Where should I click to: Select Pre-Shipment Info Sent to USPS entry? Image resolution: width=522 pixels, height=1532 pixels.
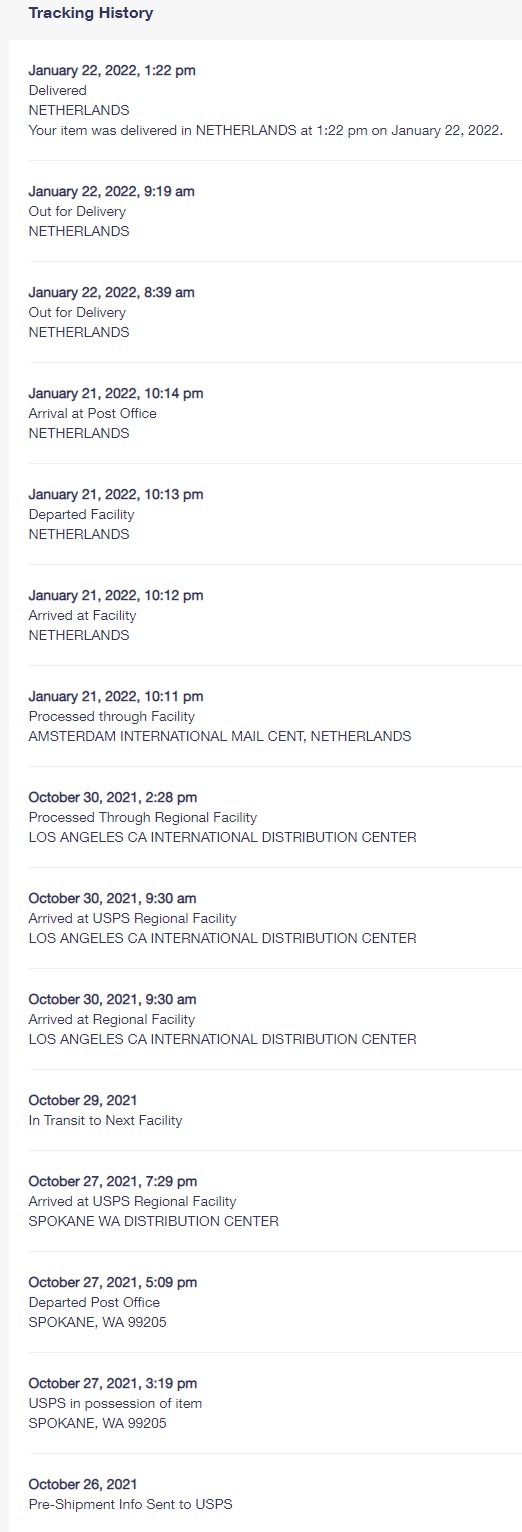click(x=131, y=1504)
